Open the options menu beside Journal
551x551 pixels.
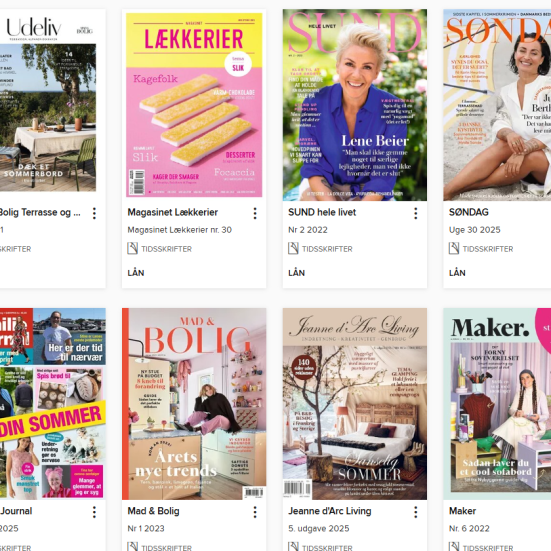94,512
